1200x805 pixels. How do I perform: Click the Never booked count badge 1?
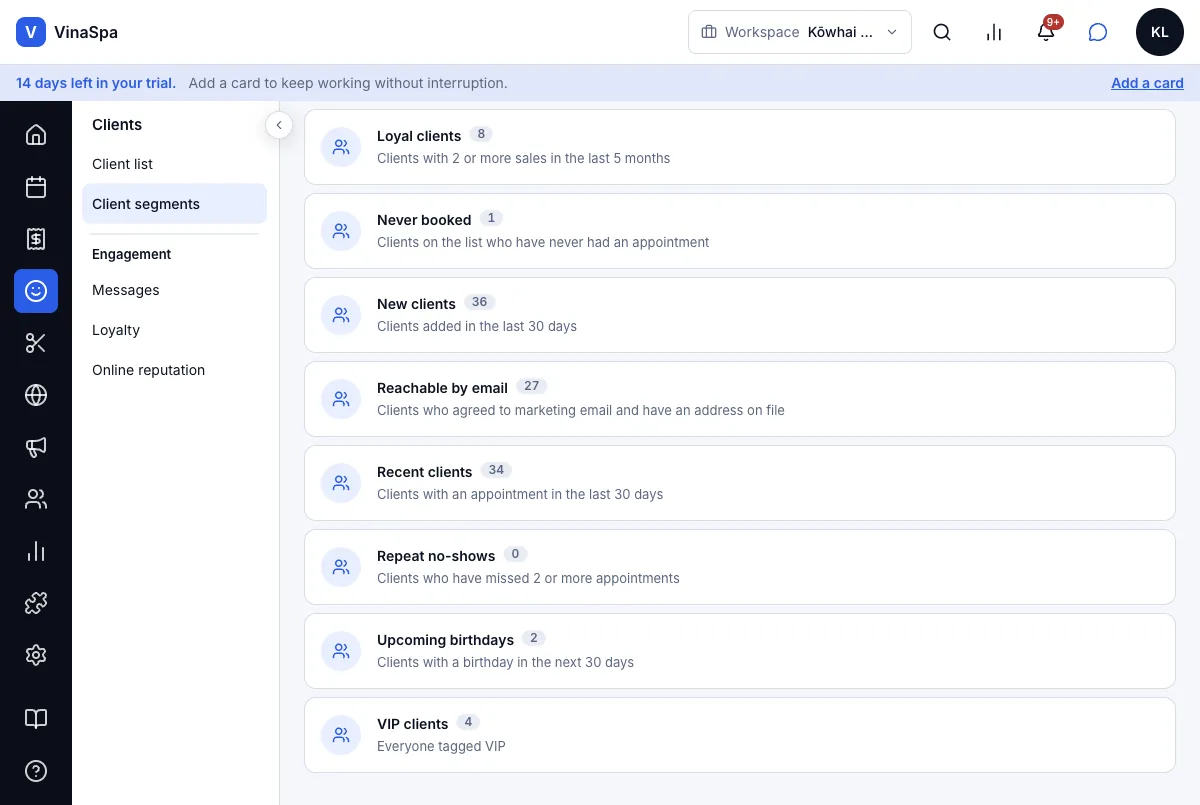[x=491, y=218]
